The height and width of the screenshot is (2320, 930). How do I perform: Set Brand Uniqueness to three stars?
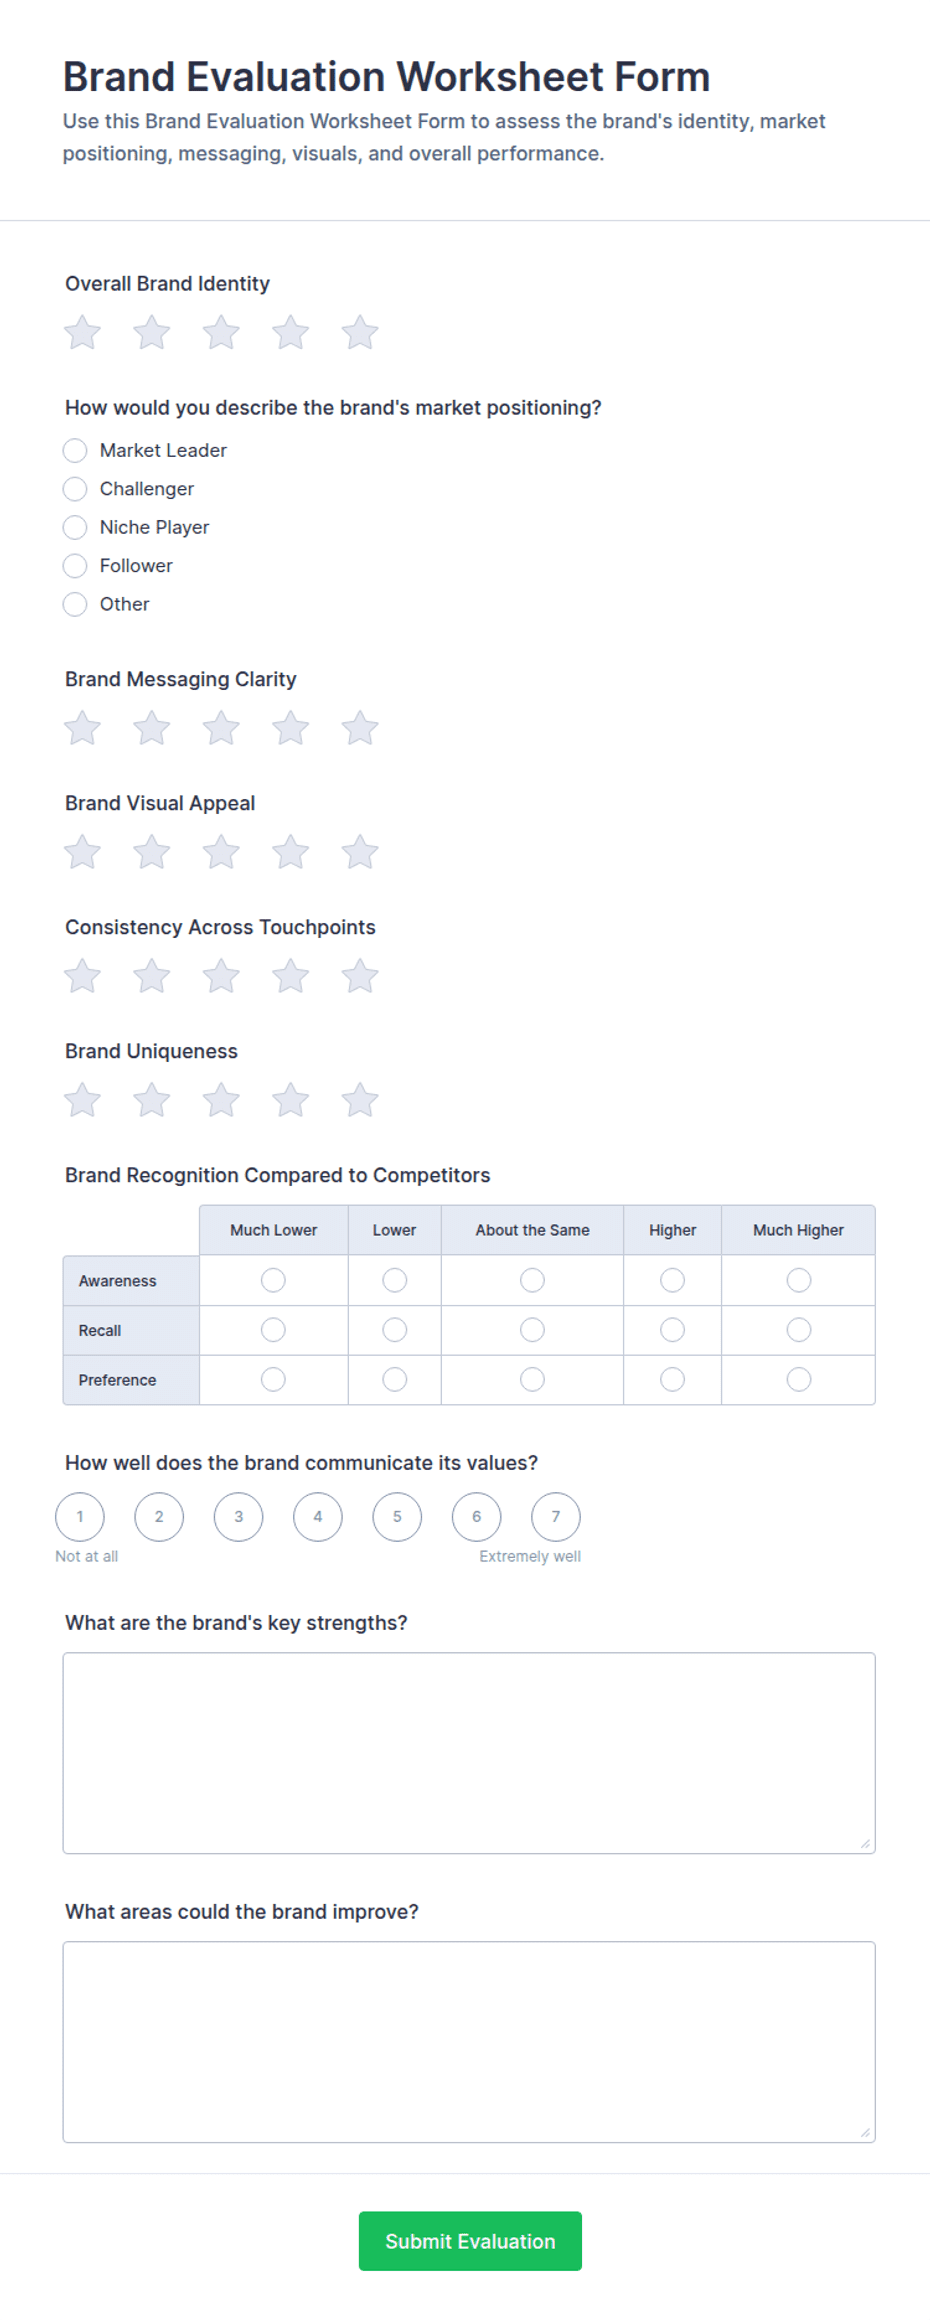[x=221, y=1100]
